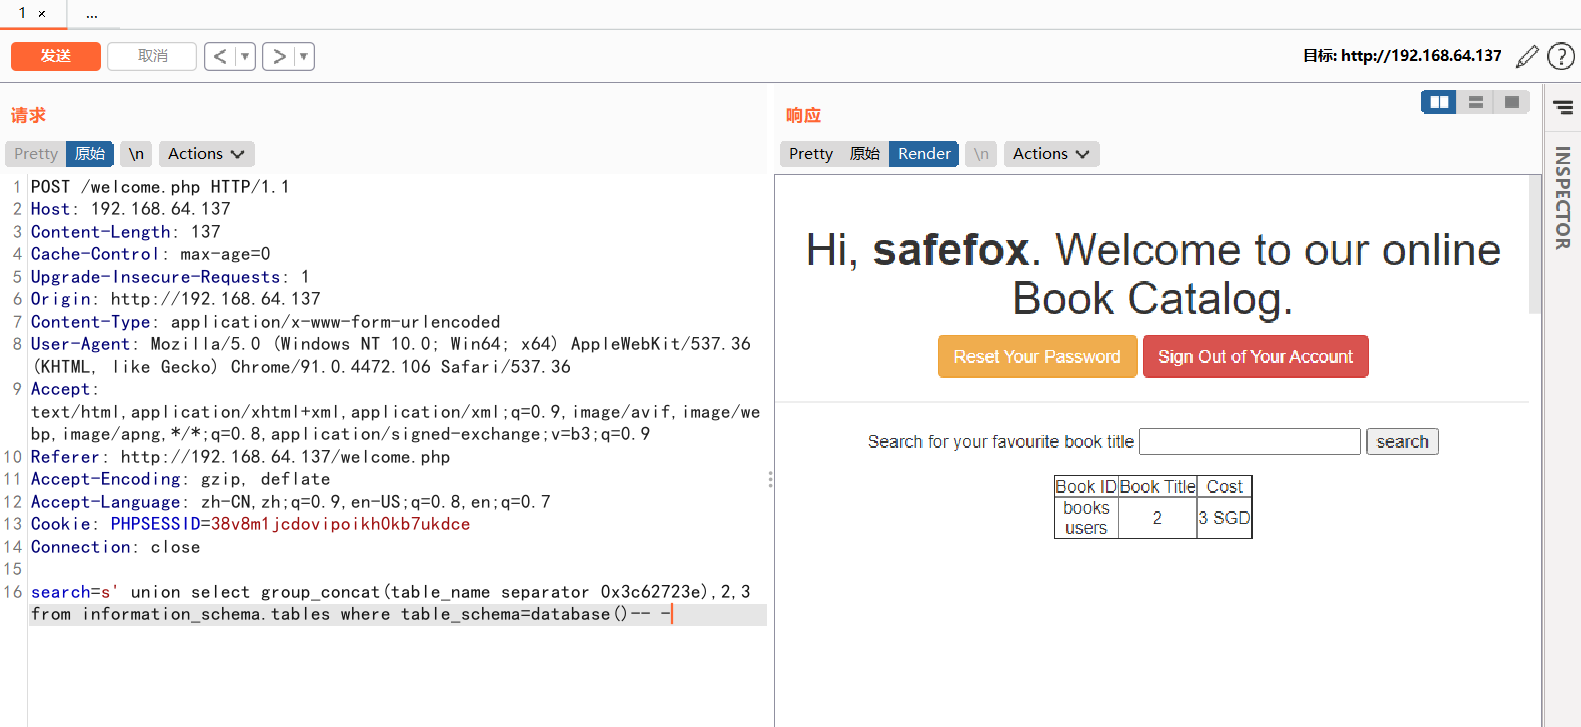Click Sign Out of Your Account button
1581x727 pixels.
pos(1255,357)
